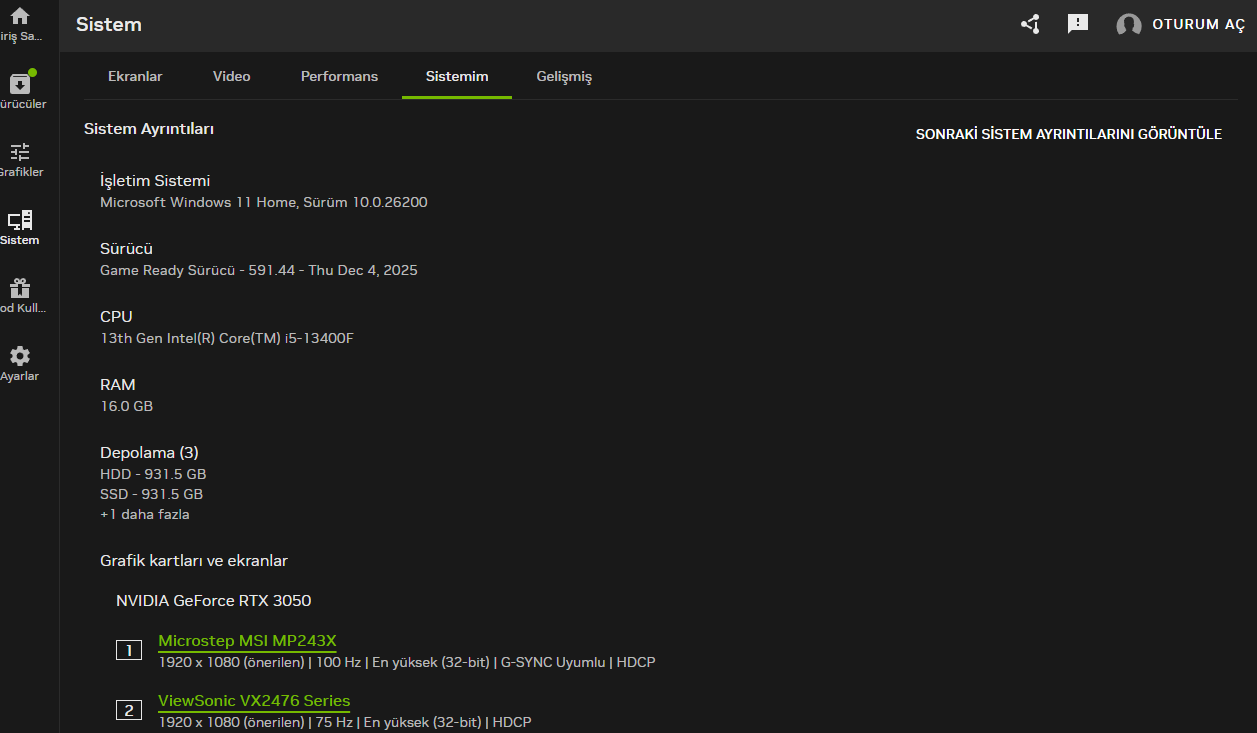
Task: Click Game Ready Sürücü 591.44 text
Action: (259, 270)
